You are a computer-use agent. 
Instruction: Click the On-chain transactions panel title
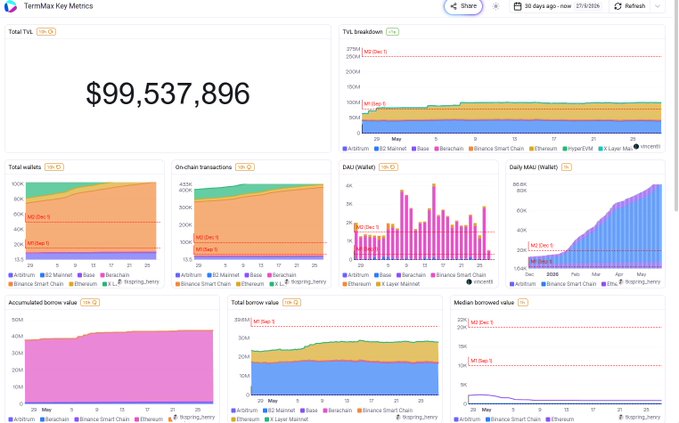(x=204, y=167)
